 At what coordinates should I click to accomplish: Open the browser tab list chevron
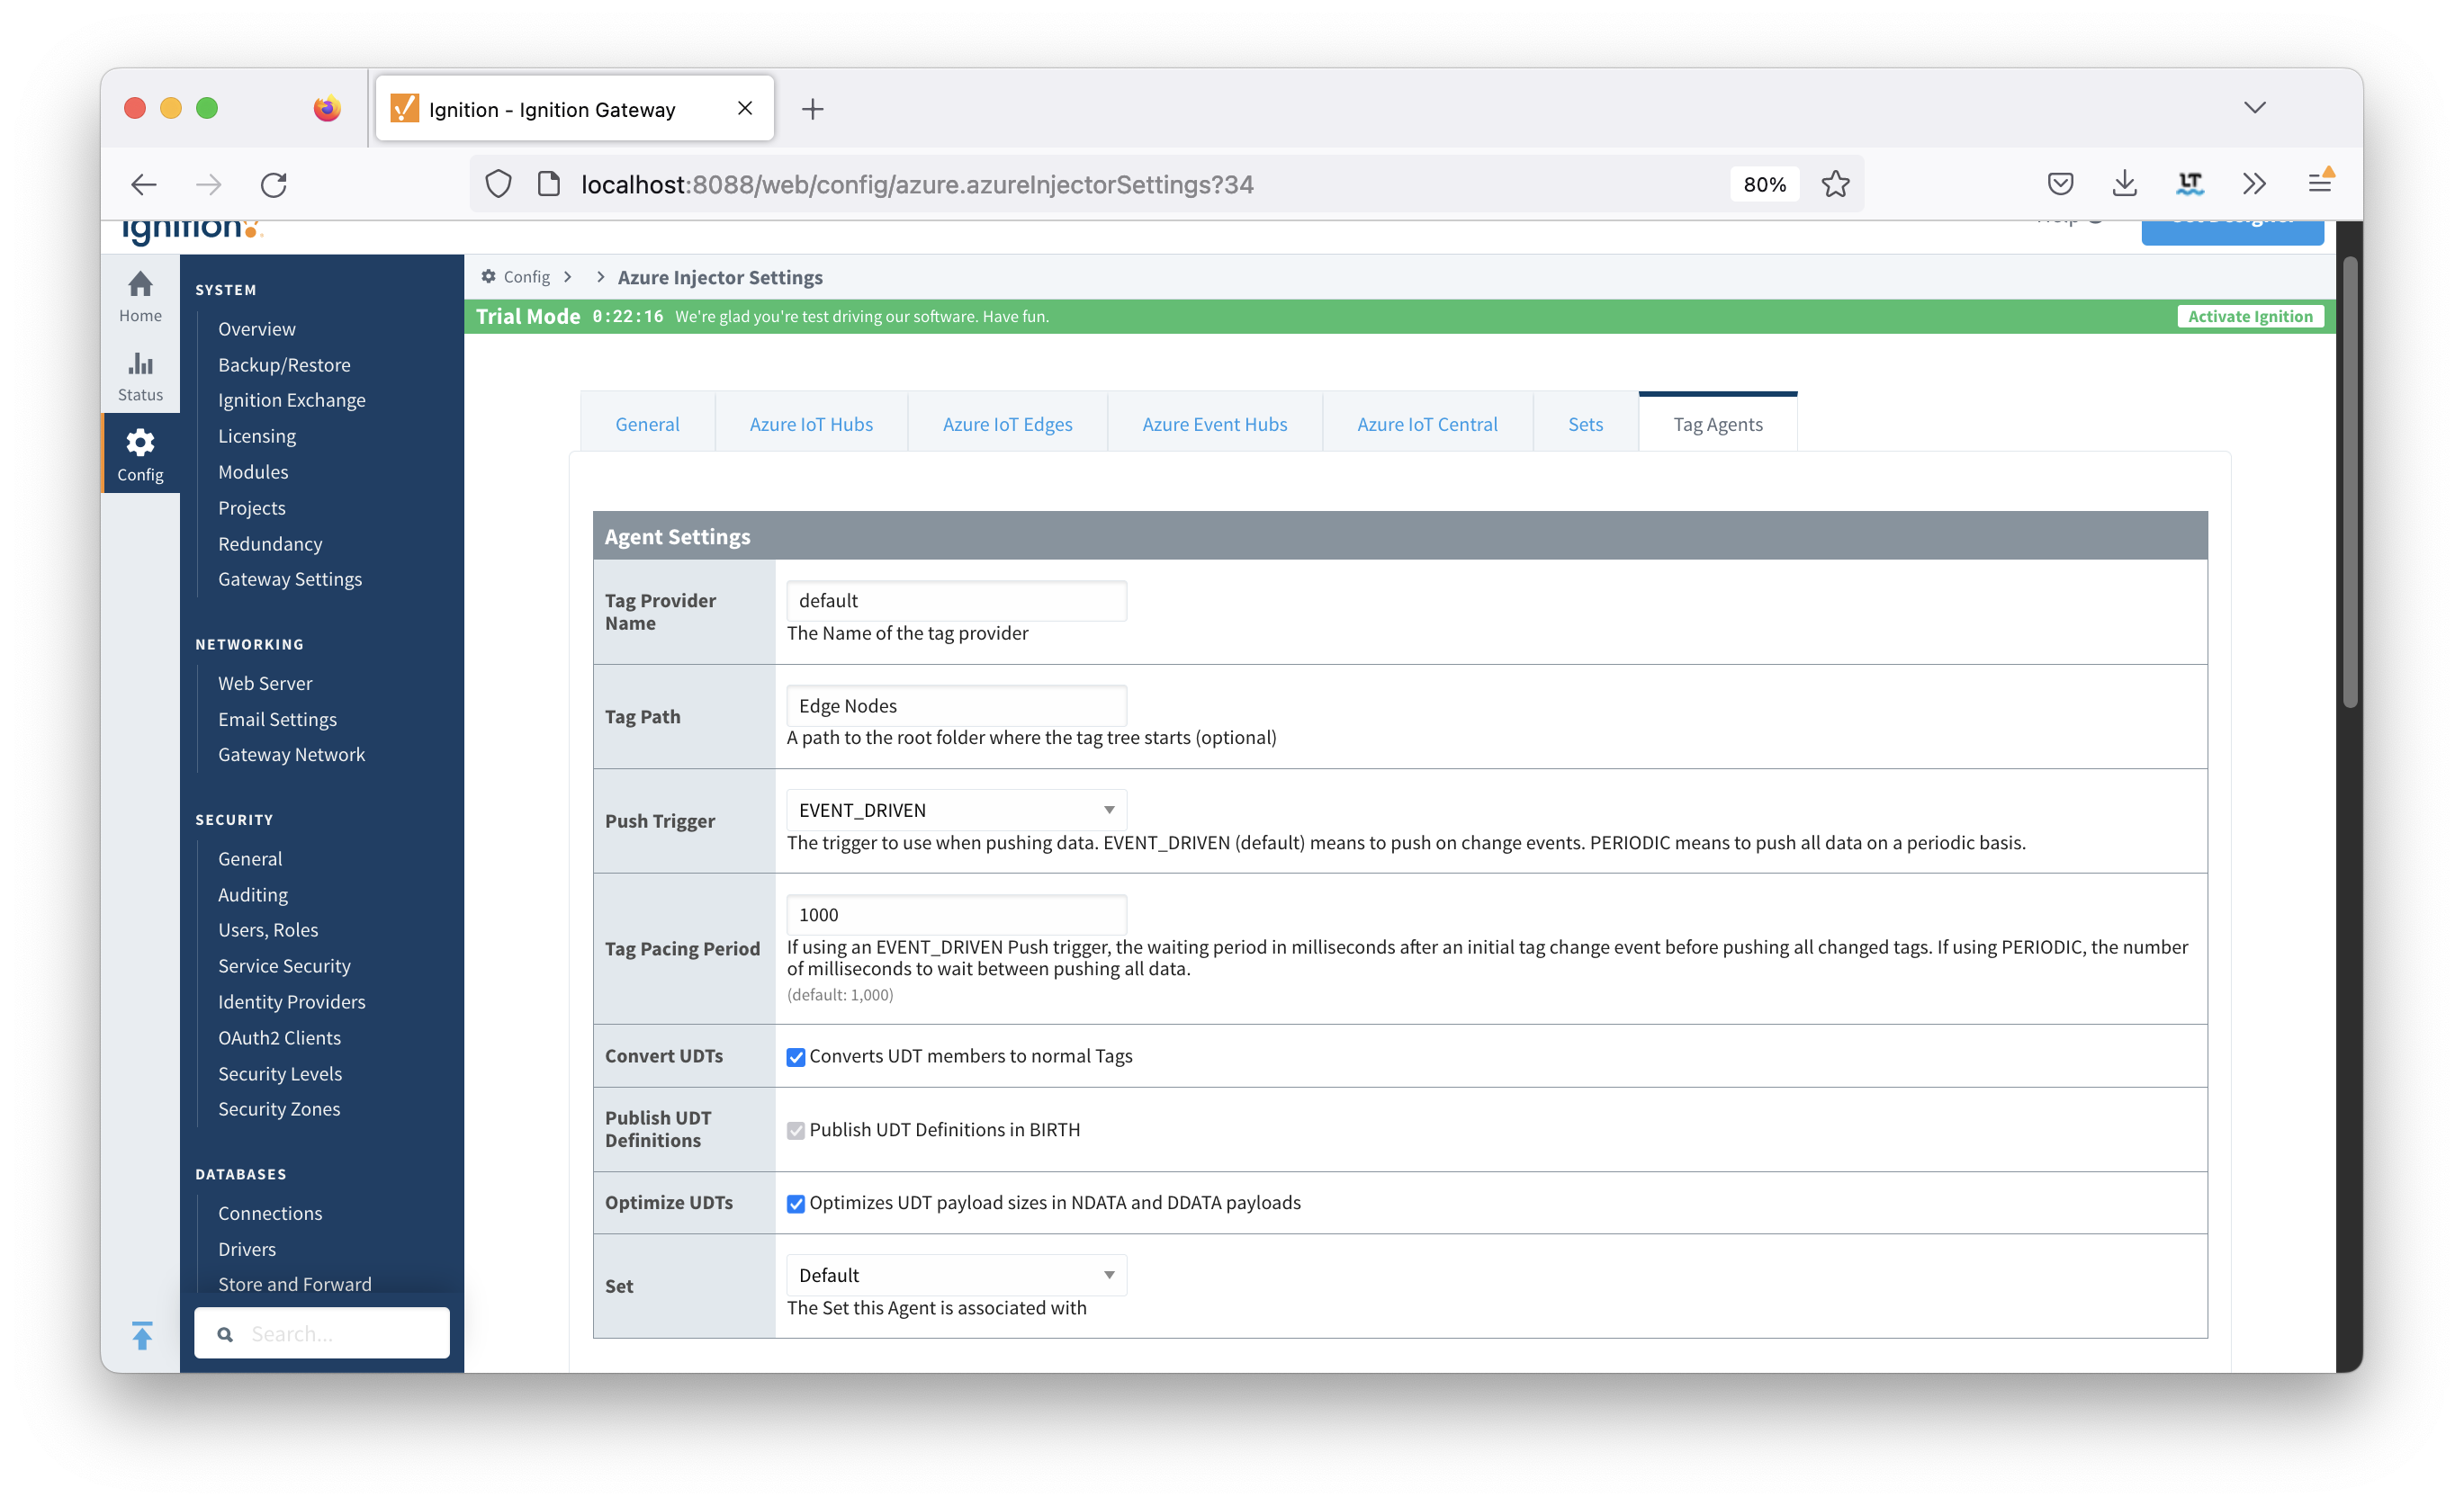click(2254, 108)
